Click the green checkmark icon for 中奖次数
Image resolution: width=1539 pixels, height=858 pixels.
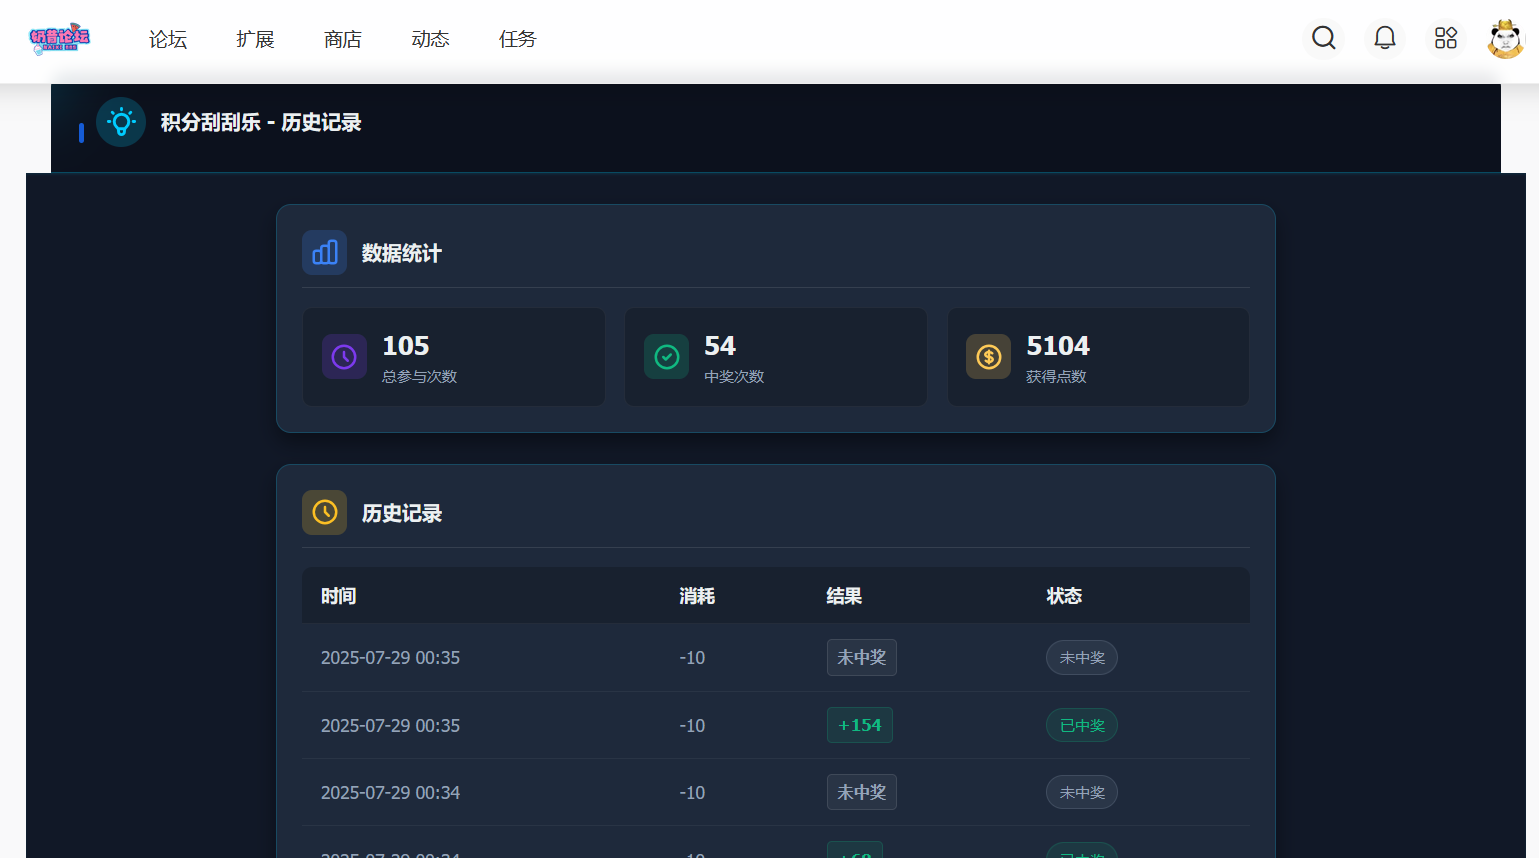(x=667, y=357)
